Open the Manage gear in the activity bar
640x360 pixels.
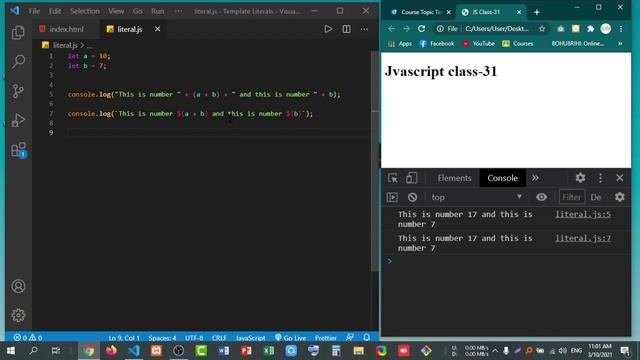(x=18, y=315)
